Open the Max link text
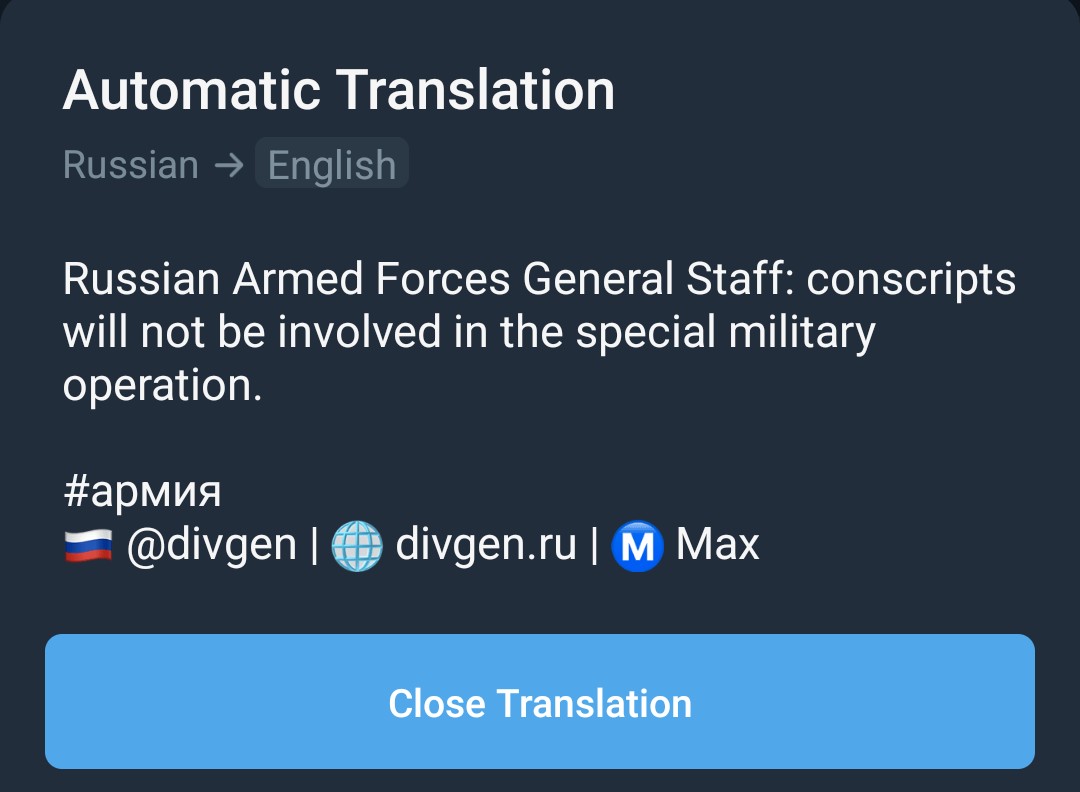The height and width of the screenshot is (792, 1080). (x=717, y=545)
